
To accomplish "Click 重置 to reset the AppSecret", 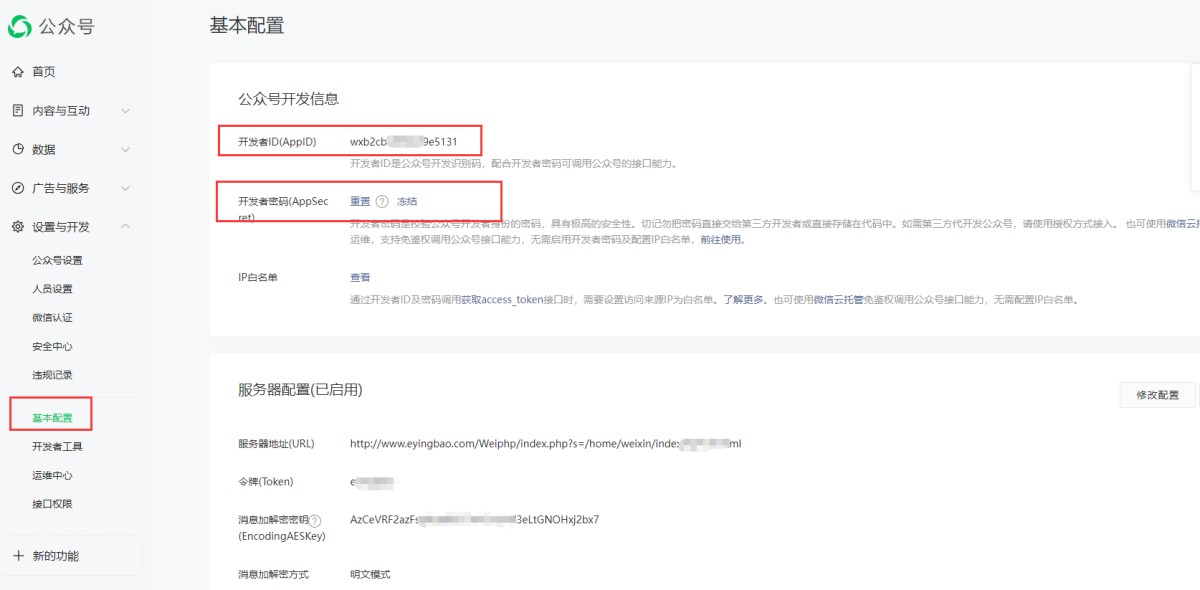I will coord(360,201).
